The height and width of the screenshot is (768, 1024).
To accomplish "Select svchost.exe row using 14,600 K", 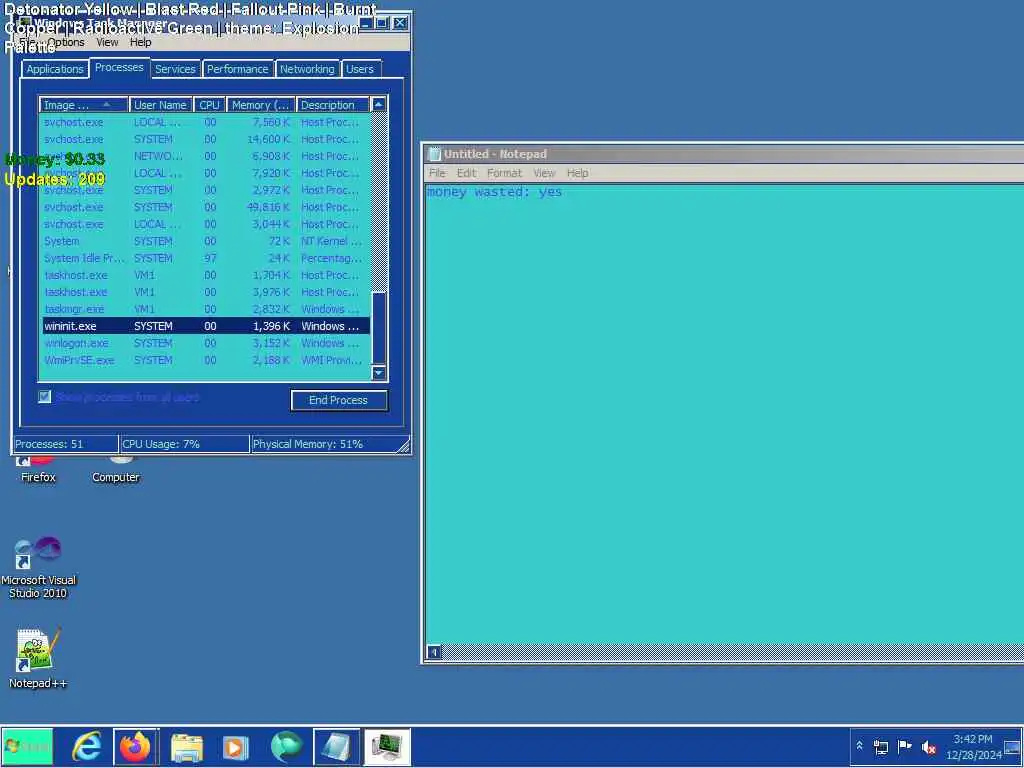I will click(205, 139).
